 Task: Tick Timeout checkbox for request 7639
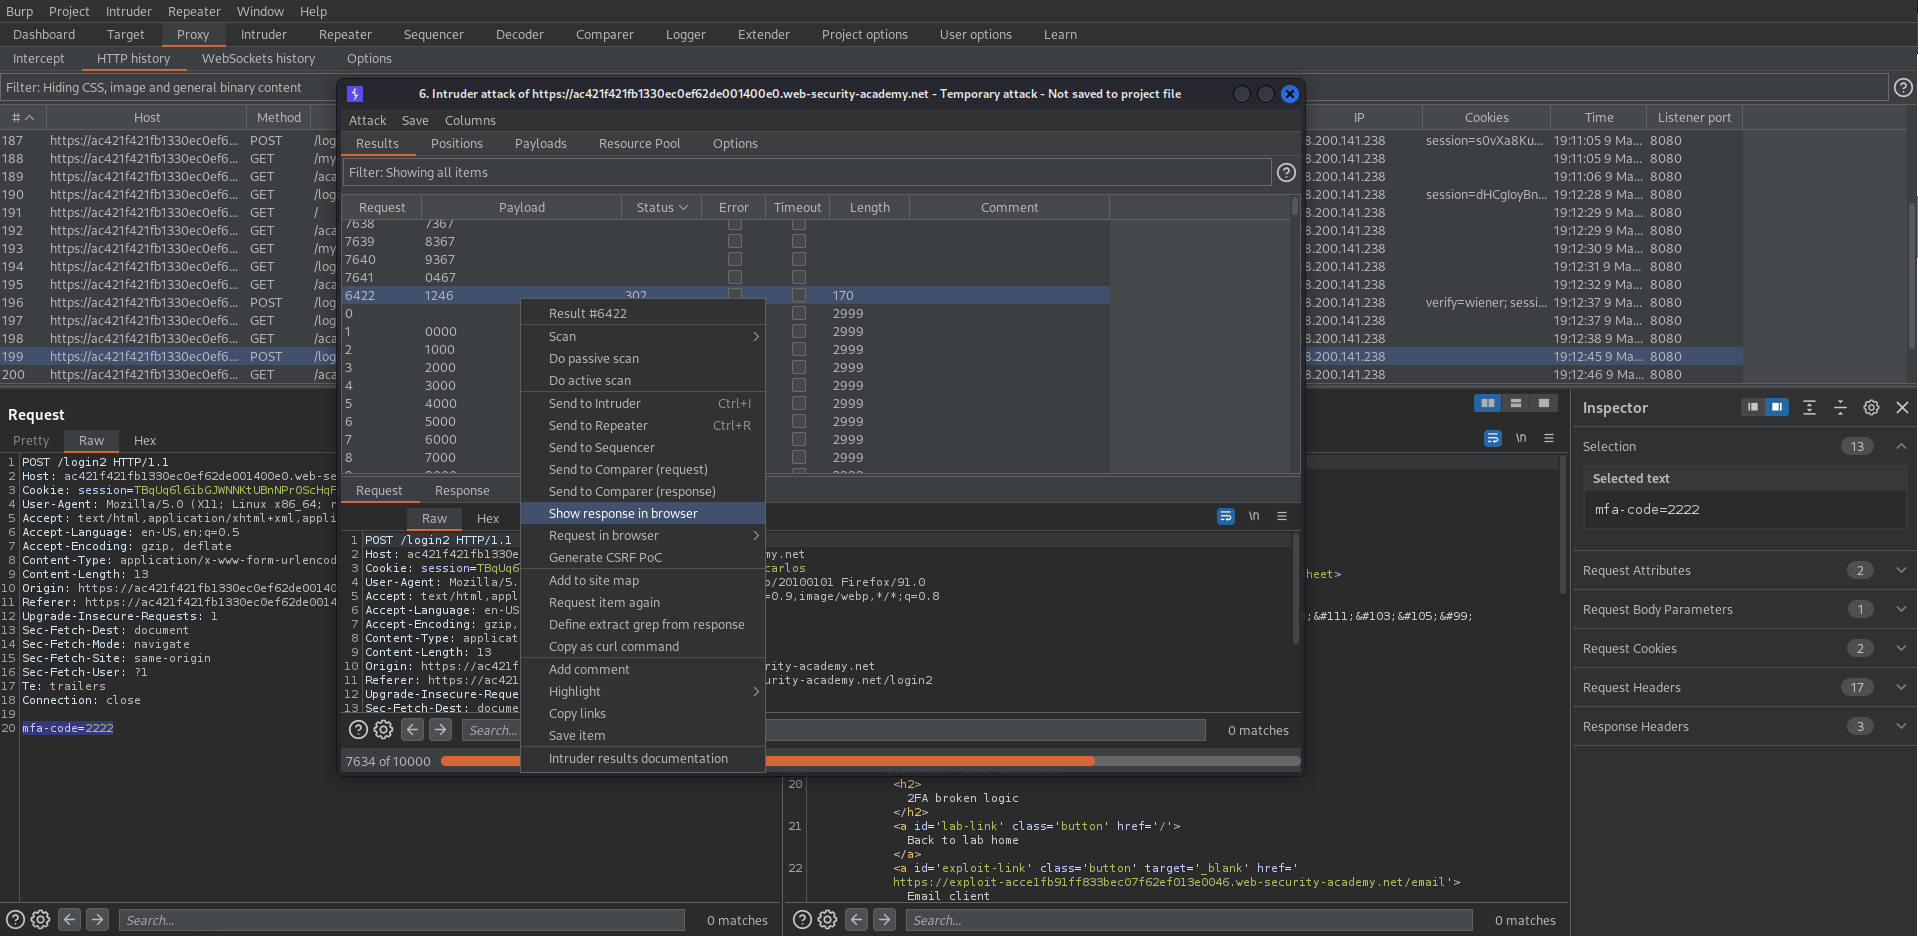pos(799,241)
